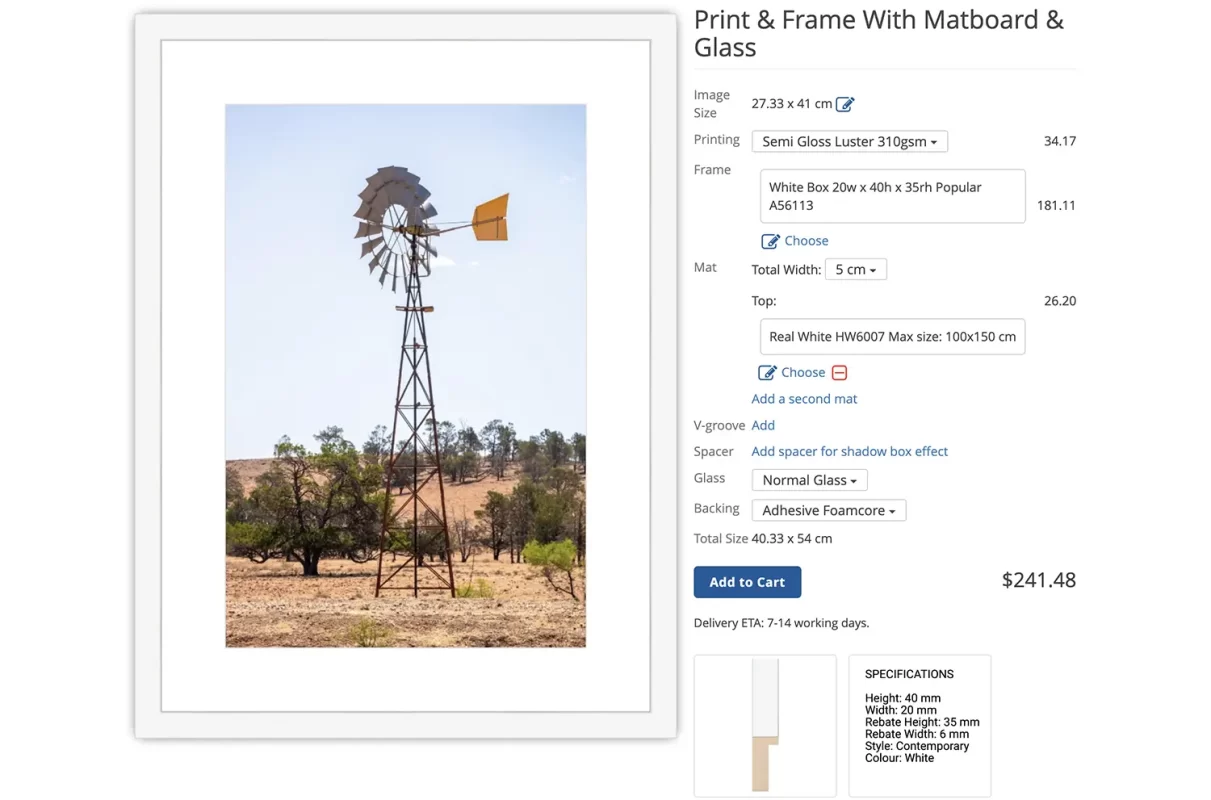This screenshot has height=800, width=1211.
Task: Click the Specifications info panel
Action: coord(919,725)
